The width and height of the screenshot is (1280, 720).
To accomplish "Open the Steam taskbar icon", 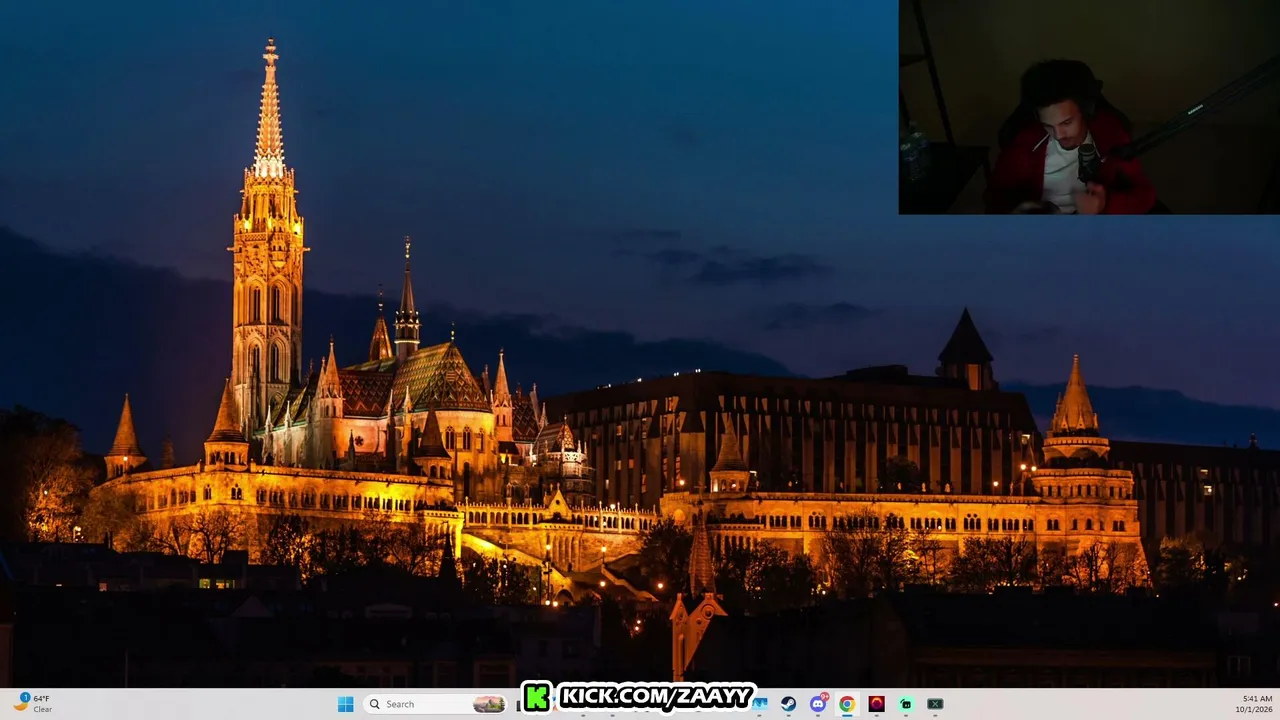I will click(789, 704).
